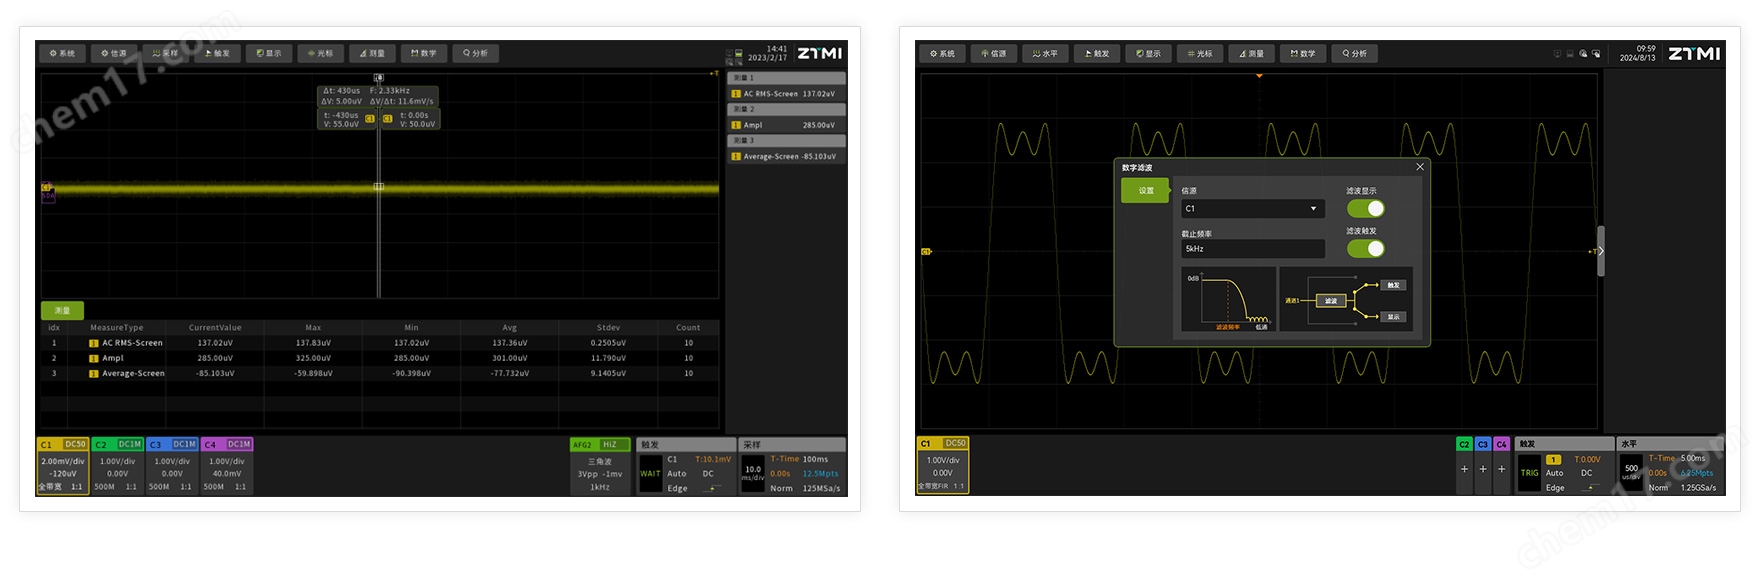Expand the right side panel arrow handle

coord(1600,251)
